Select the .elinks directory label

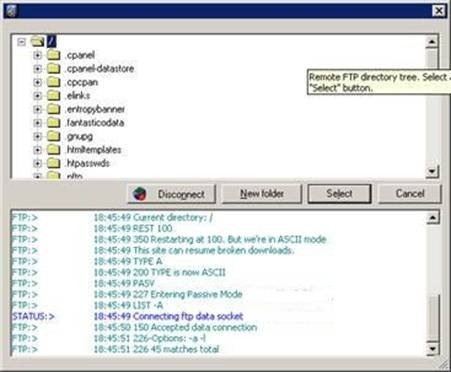tap(78, 96)
